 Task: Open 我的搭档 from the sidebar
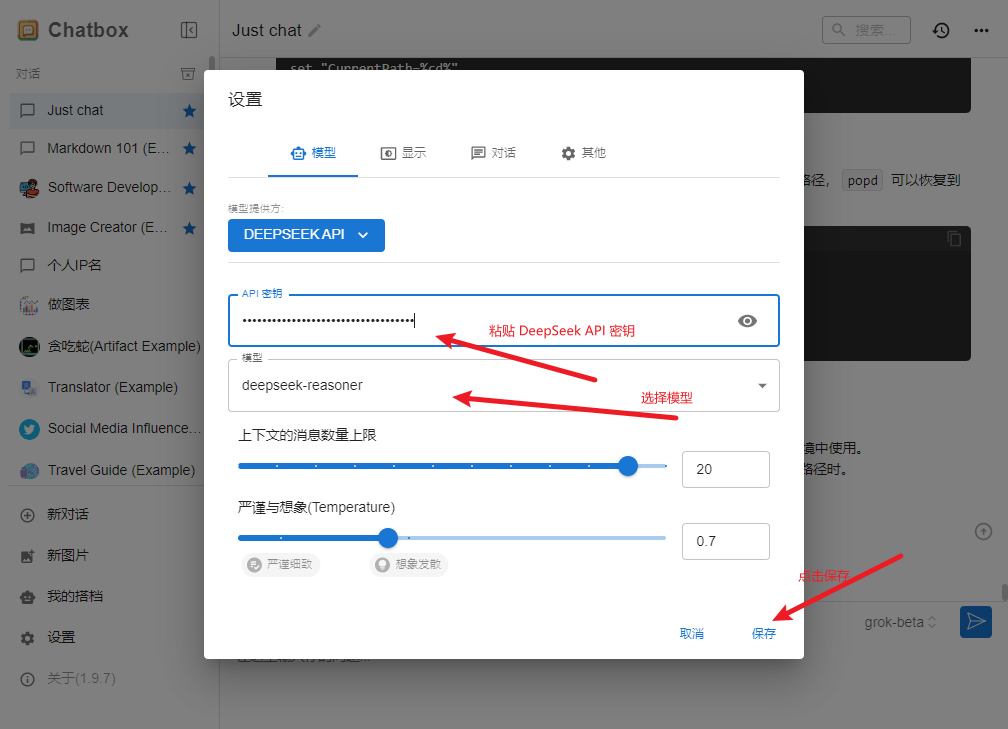click(x=67, y=595)
